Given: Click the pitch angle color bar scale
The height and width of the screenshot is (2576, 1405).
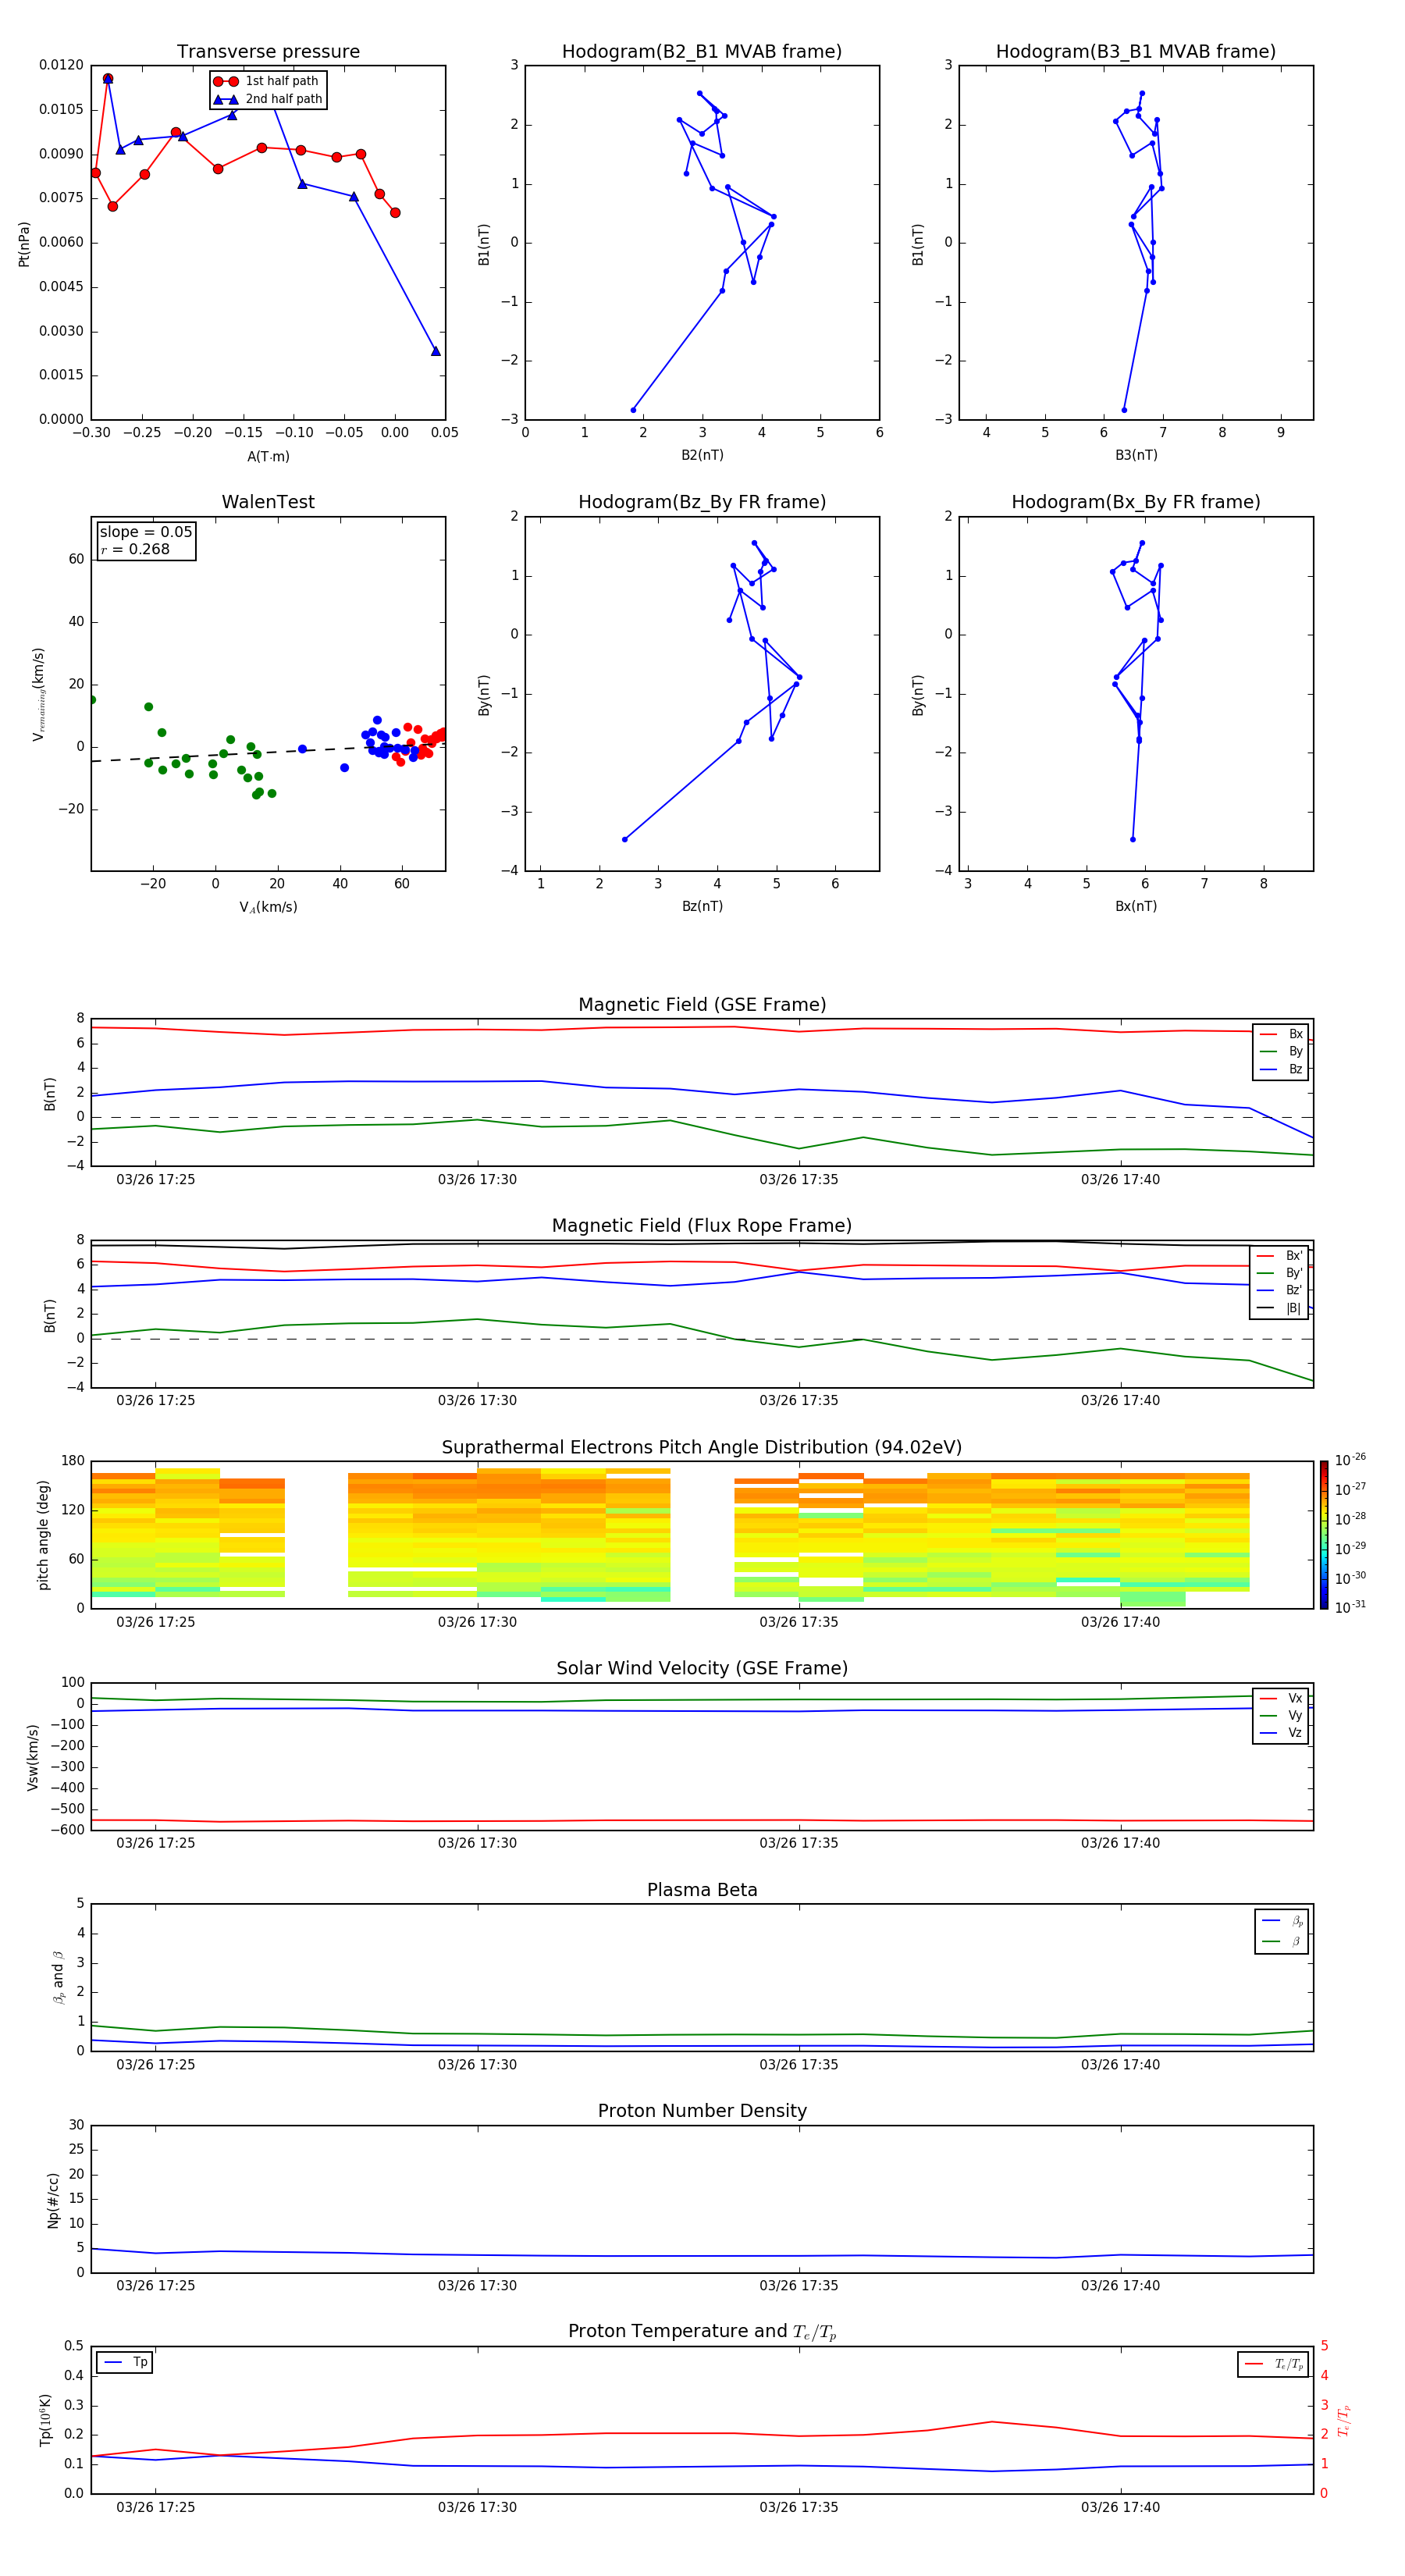Looking at the screenshot, I should [x=1324, y=1534].
